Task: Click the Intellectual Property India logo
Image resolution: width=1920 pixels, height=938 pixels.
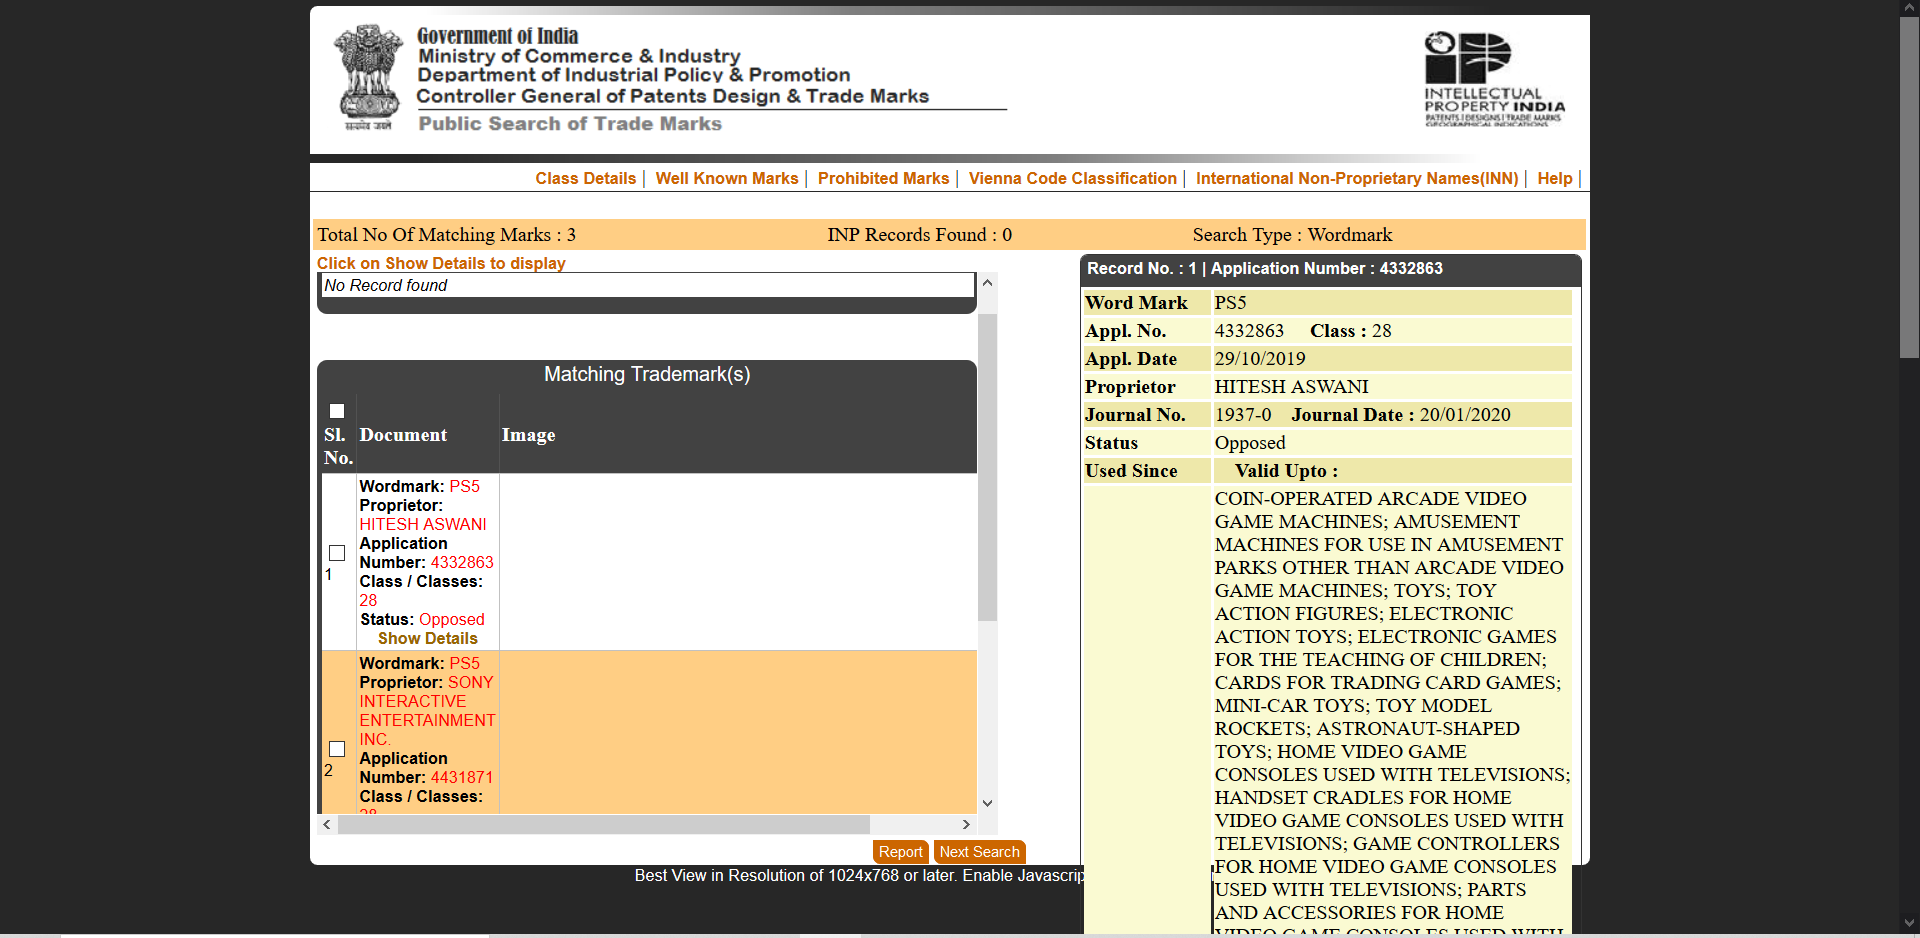Action: [x=1494, y=79]
